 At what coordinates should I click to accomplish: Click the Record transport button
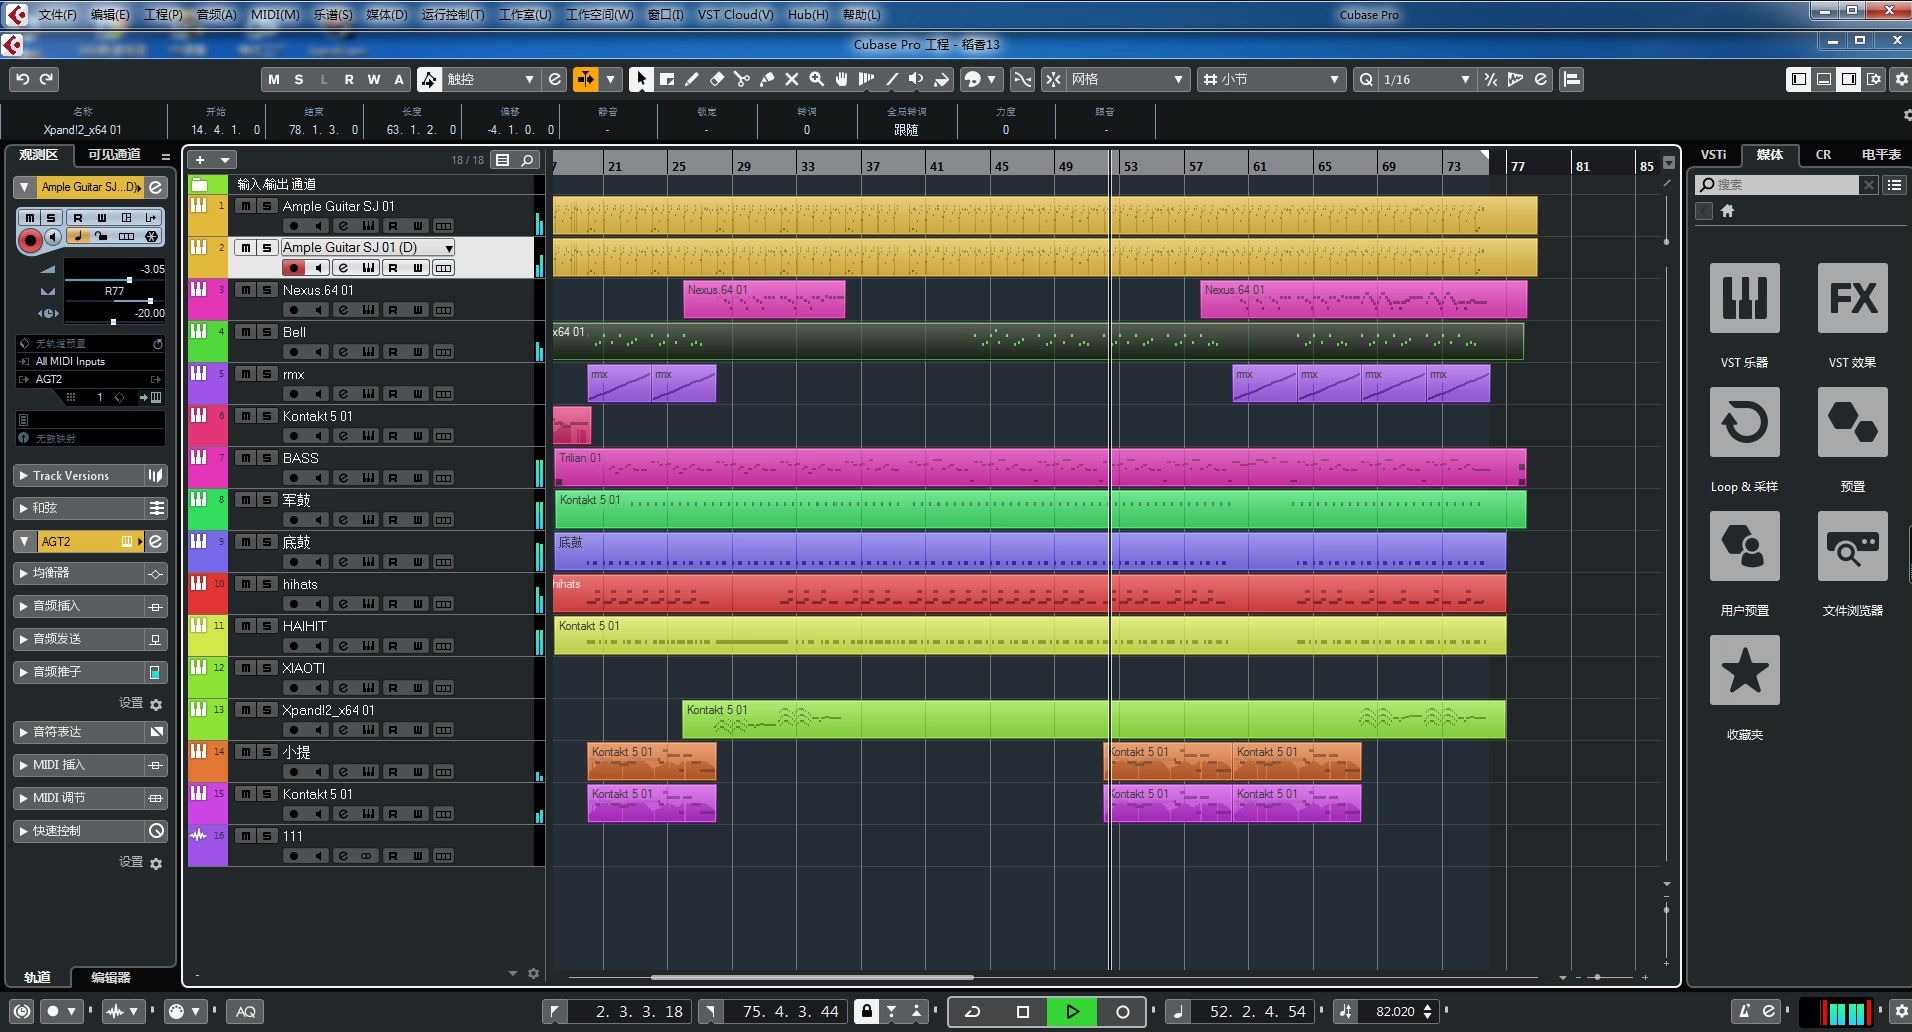1122,1012
